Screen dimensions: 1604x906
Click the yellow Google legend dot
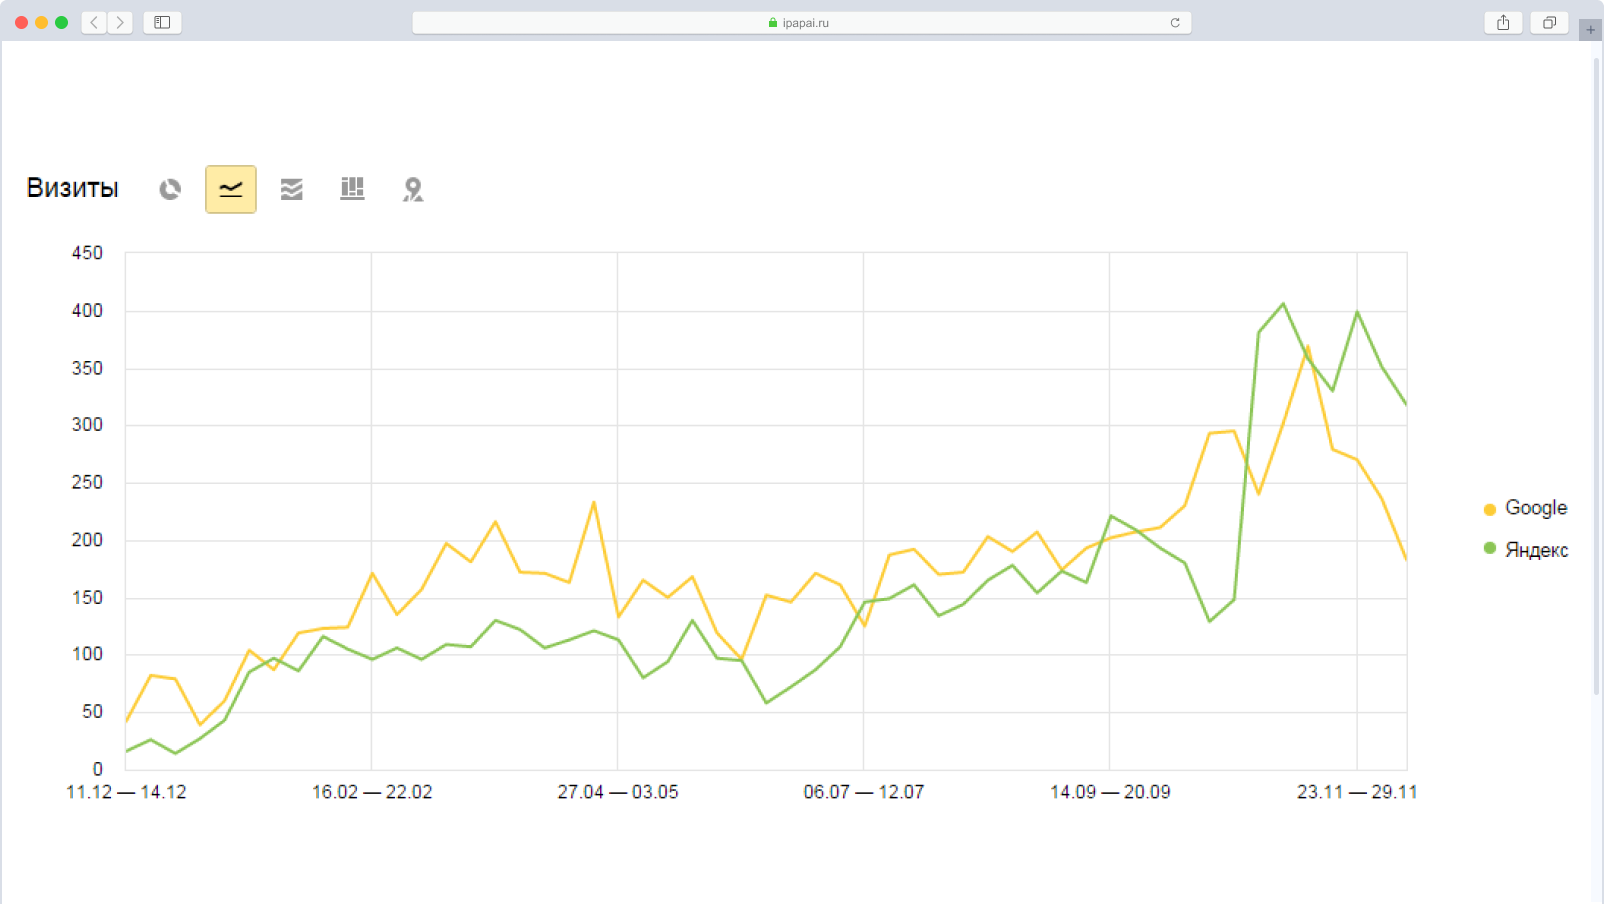point(1489,509)
